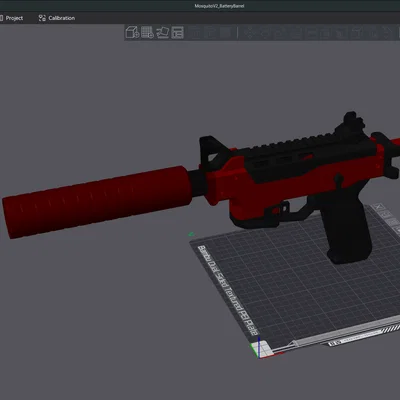The height and width of the screenshot is (400, 400).
Task: Click the XYZ origin axes at plate corner
Action: pos(260,349)
